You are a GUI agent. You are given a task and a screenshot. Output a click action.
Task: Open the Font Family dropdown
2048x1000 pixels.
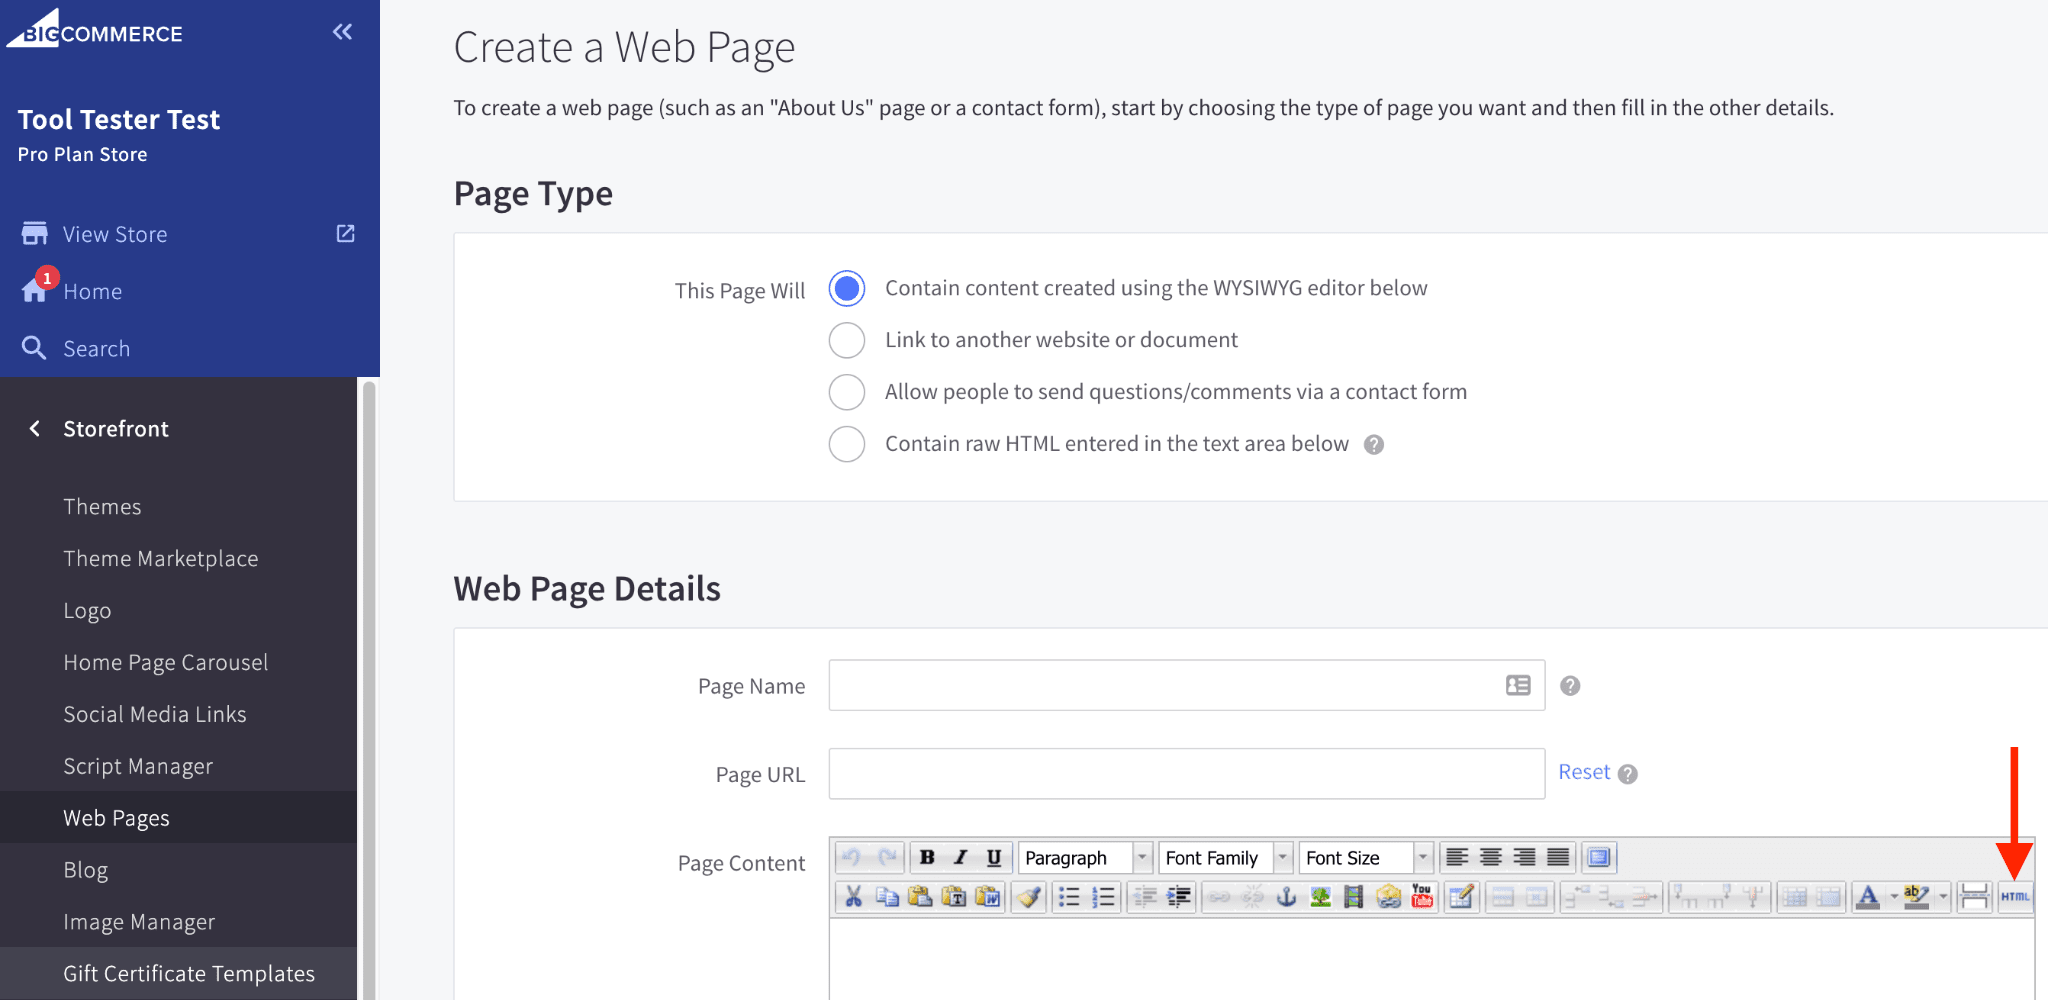(1225, 857)
